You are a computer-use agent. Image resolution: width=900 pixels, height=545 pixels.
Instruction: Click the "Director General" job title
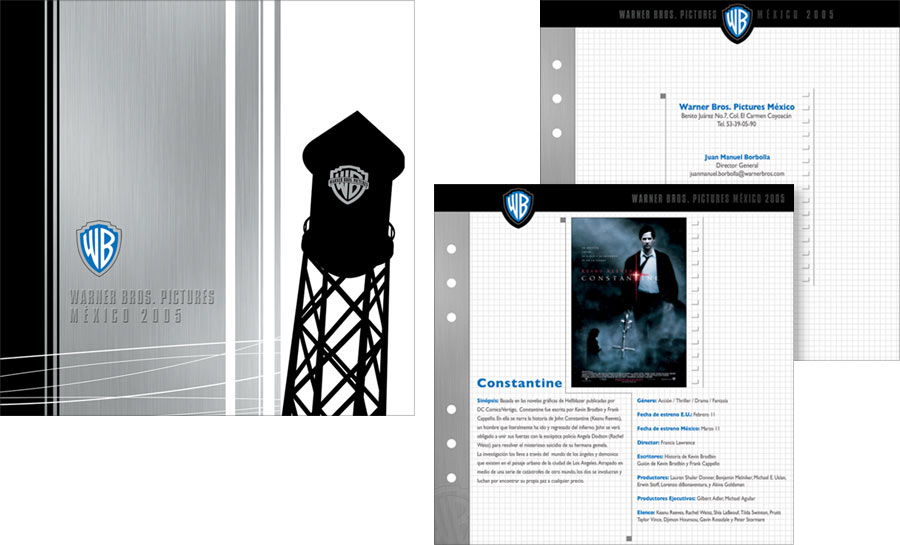pyautogui.click(x=737, y=165)
